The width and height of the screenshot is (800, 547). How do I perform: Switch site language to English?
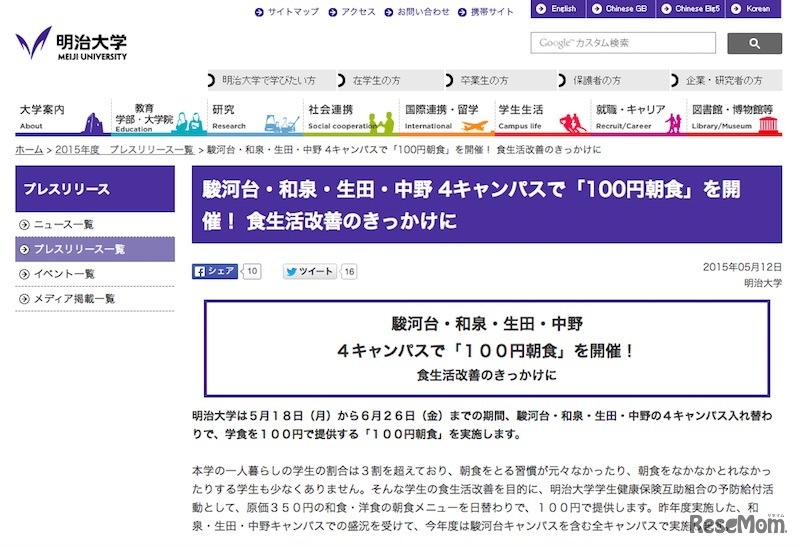558,9
